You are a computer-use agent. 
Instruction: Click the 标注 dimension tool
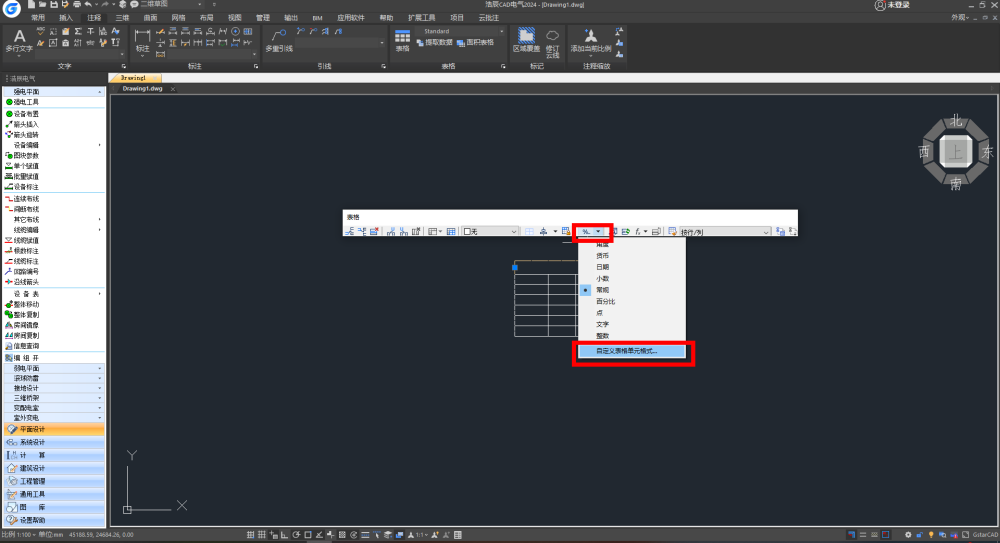[x=142, y=41]
